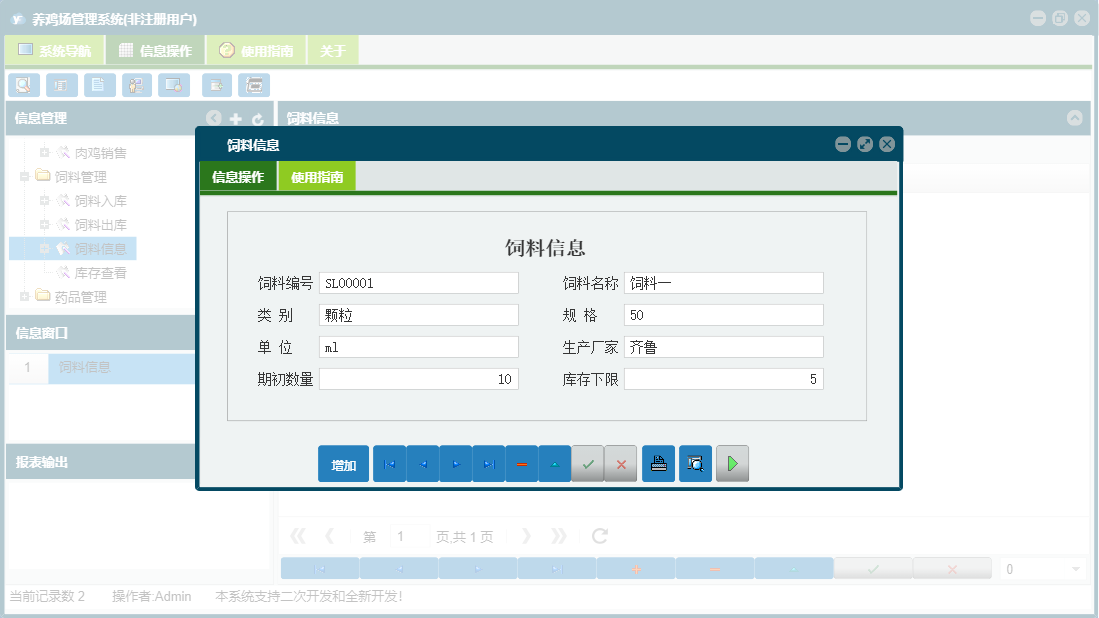Click the document toolbar icon
Screen dimensions: 1099x618
coord(99,85)
